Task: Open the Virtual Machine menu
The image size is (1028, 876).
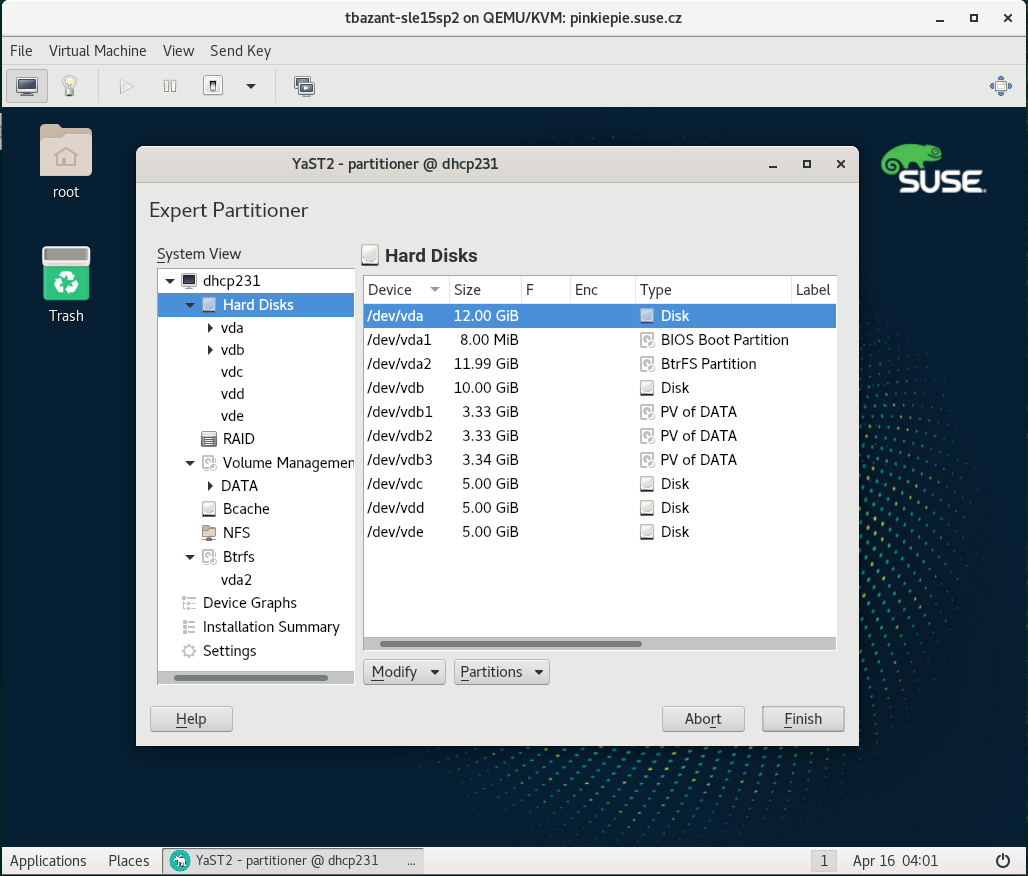Action: [x=97, y=51]
